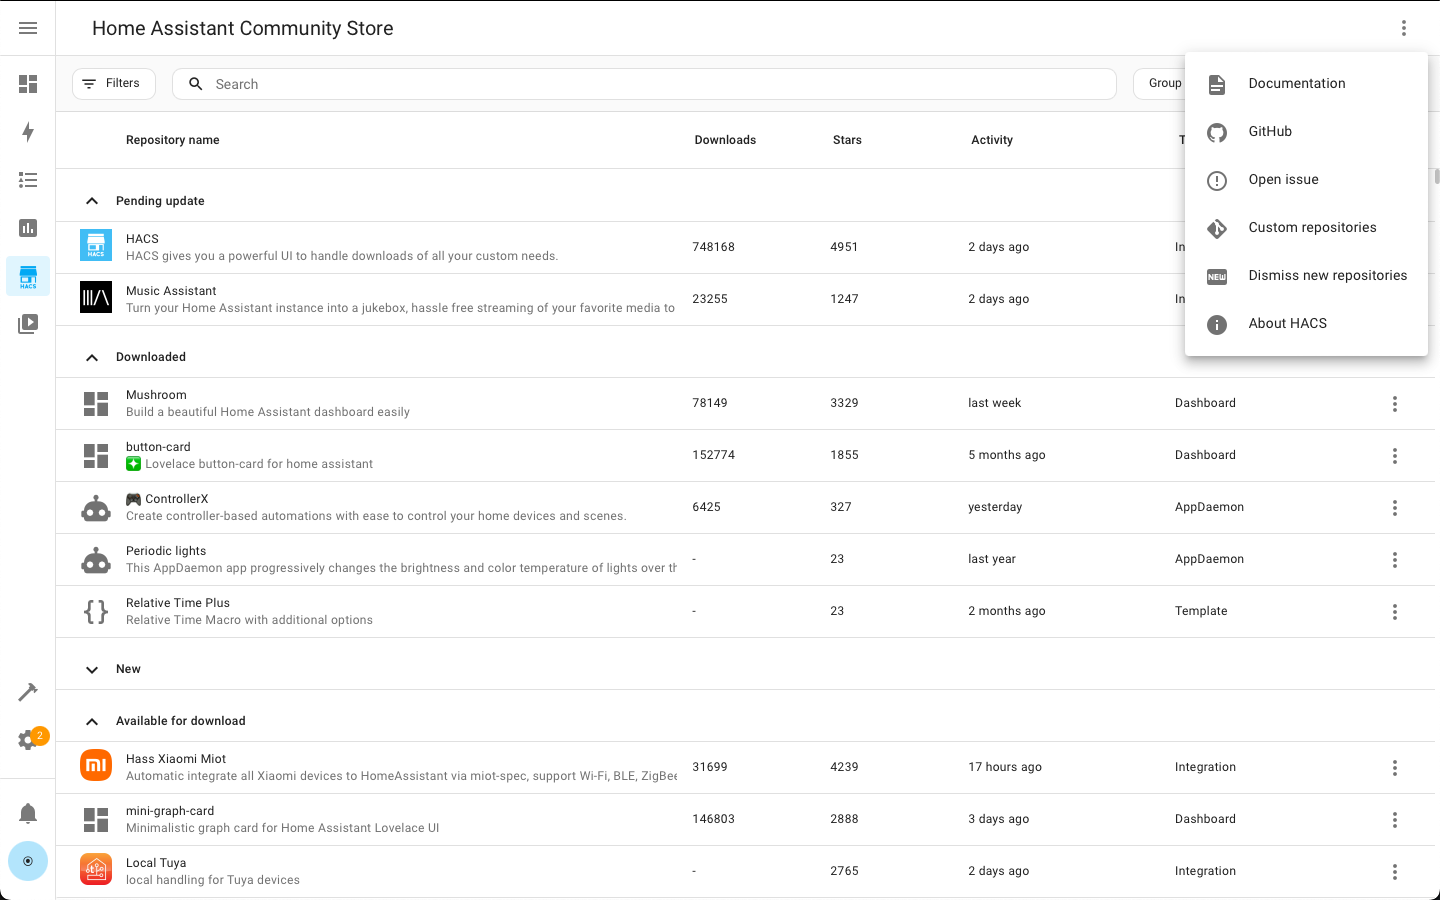The width and height of the screenshot is (1440, 900).
Task: Click the Local Tuya logo icon
Action: (96, 870)
